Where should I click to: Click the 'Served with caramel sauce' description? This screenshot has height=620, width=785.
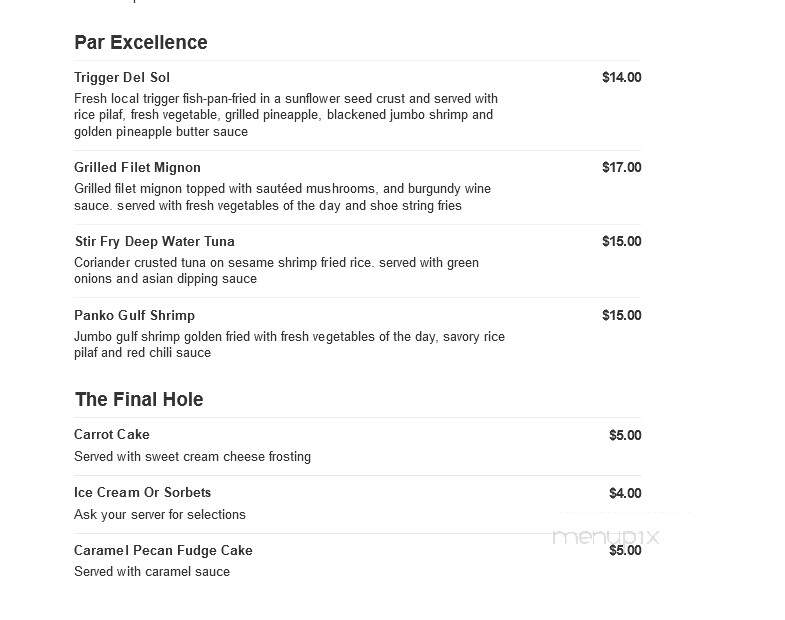152,571
